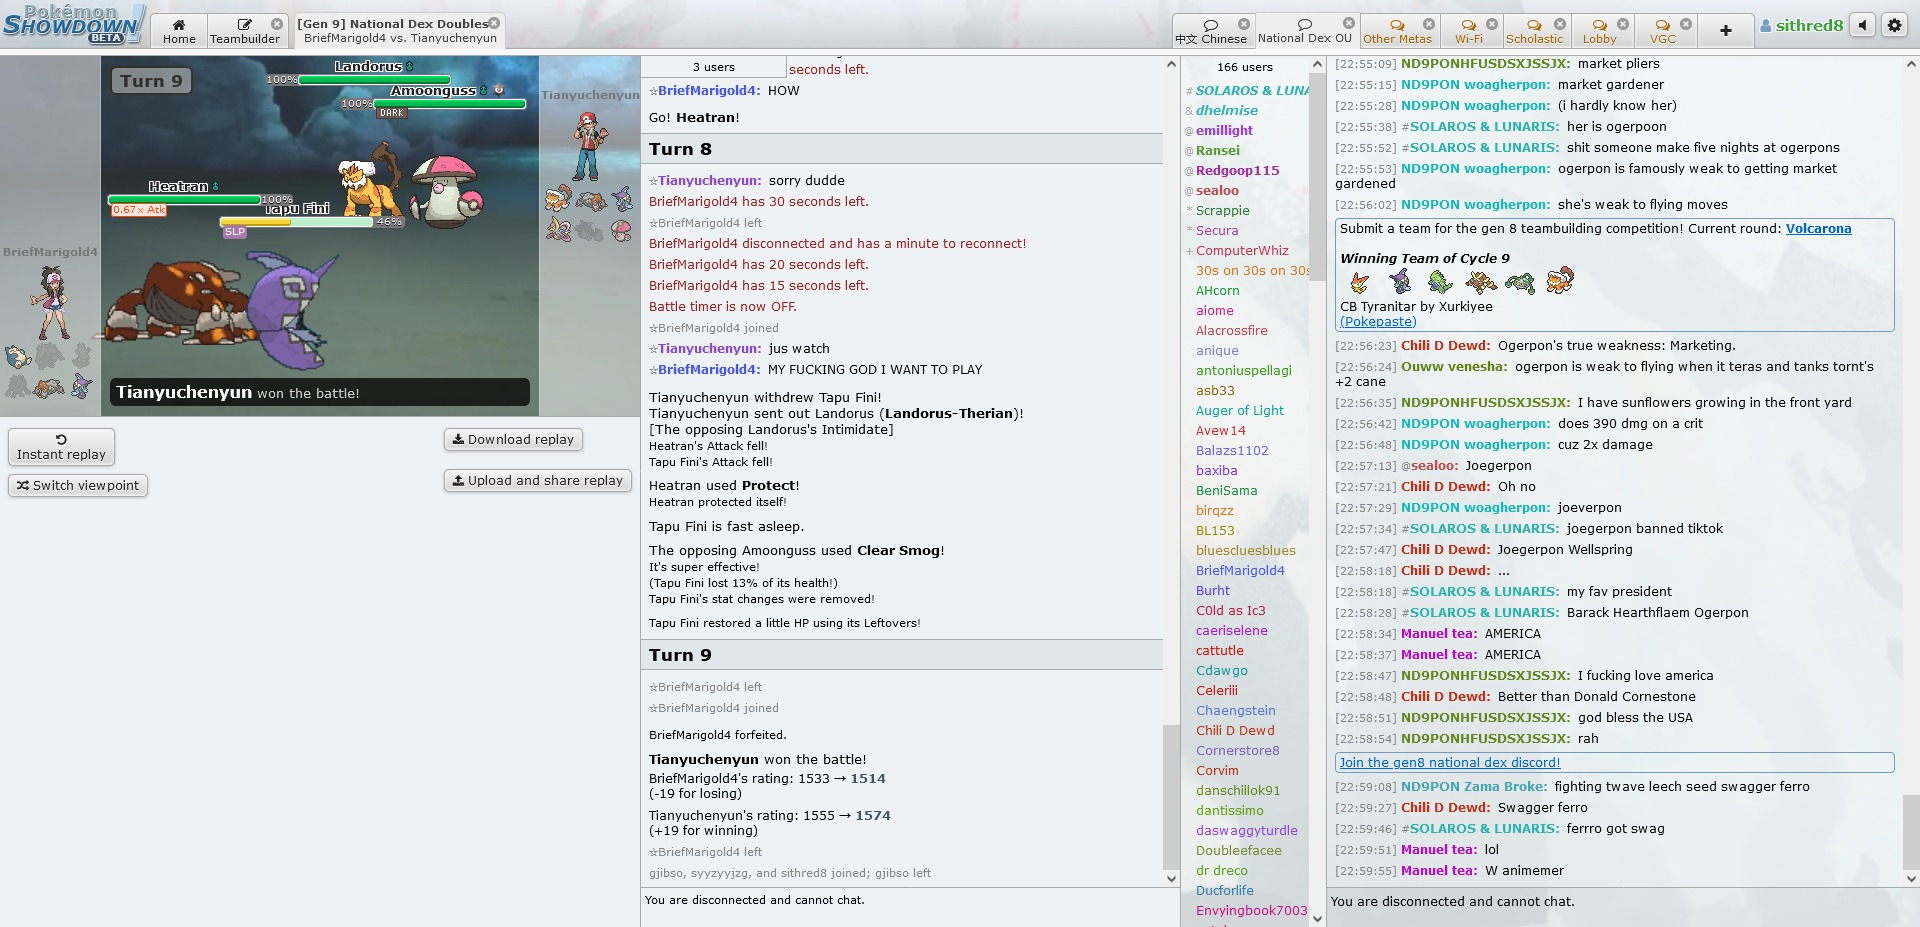Open the battle's 3 users list
This screenshot has height=927, width=1920.
coord(714,67)
